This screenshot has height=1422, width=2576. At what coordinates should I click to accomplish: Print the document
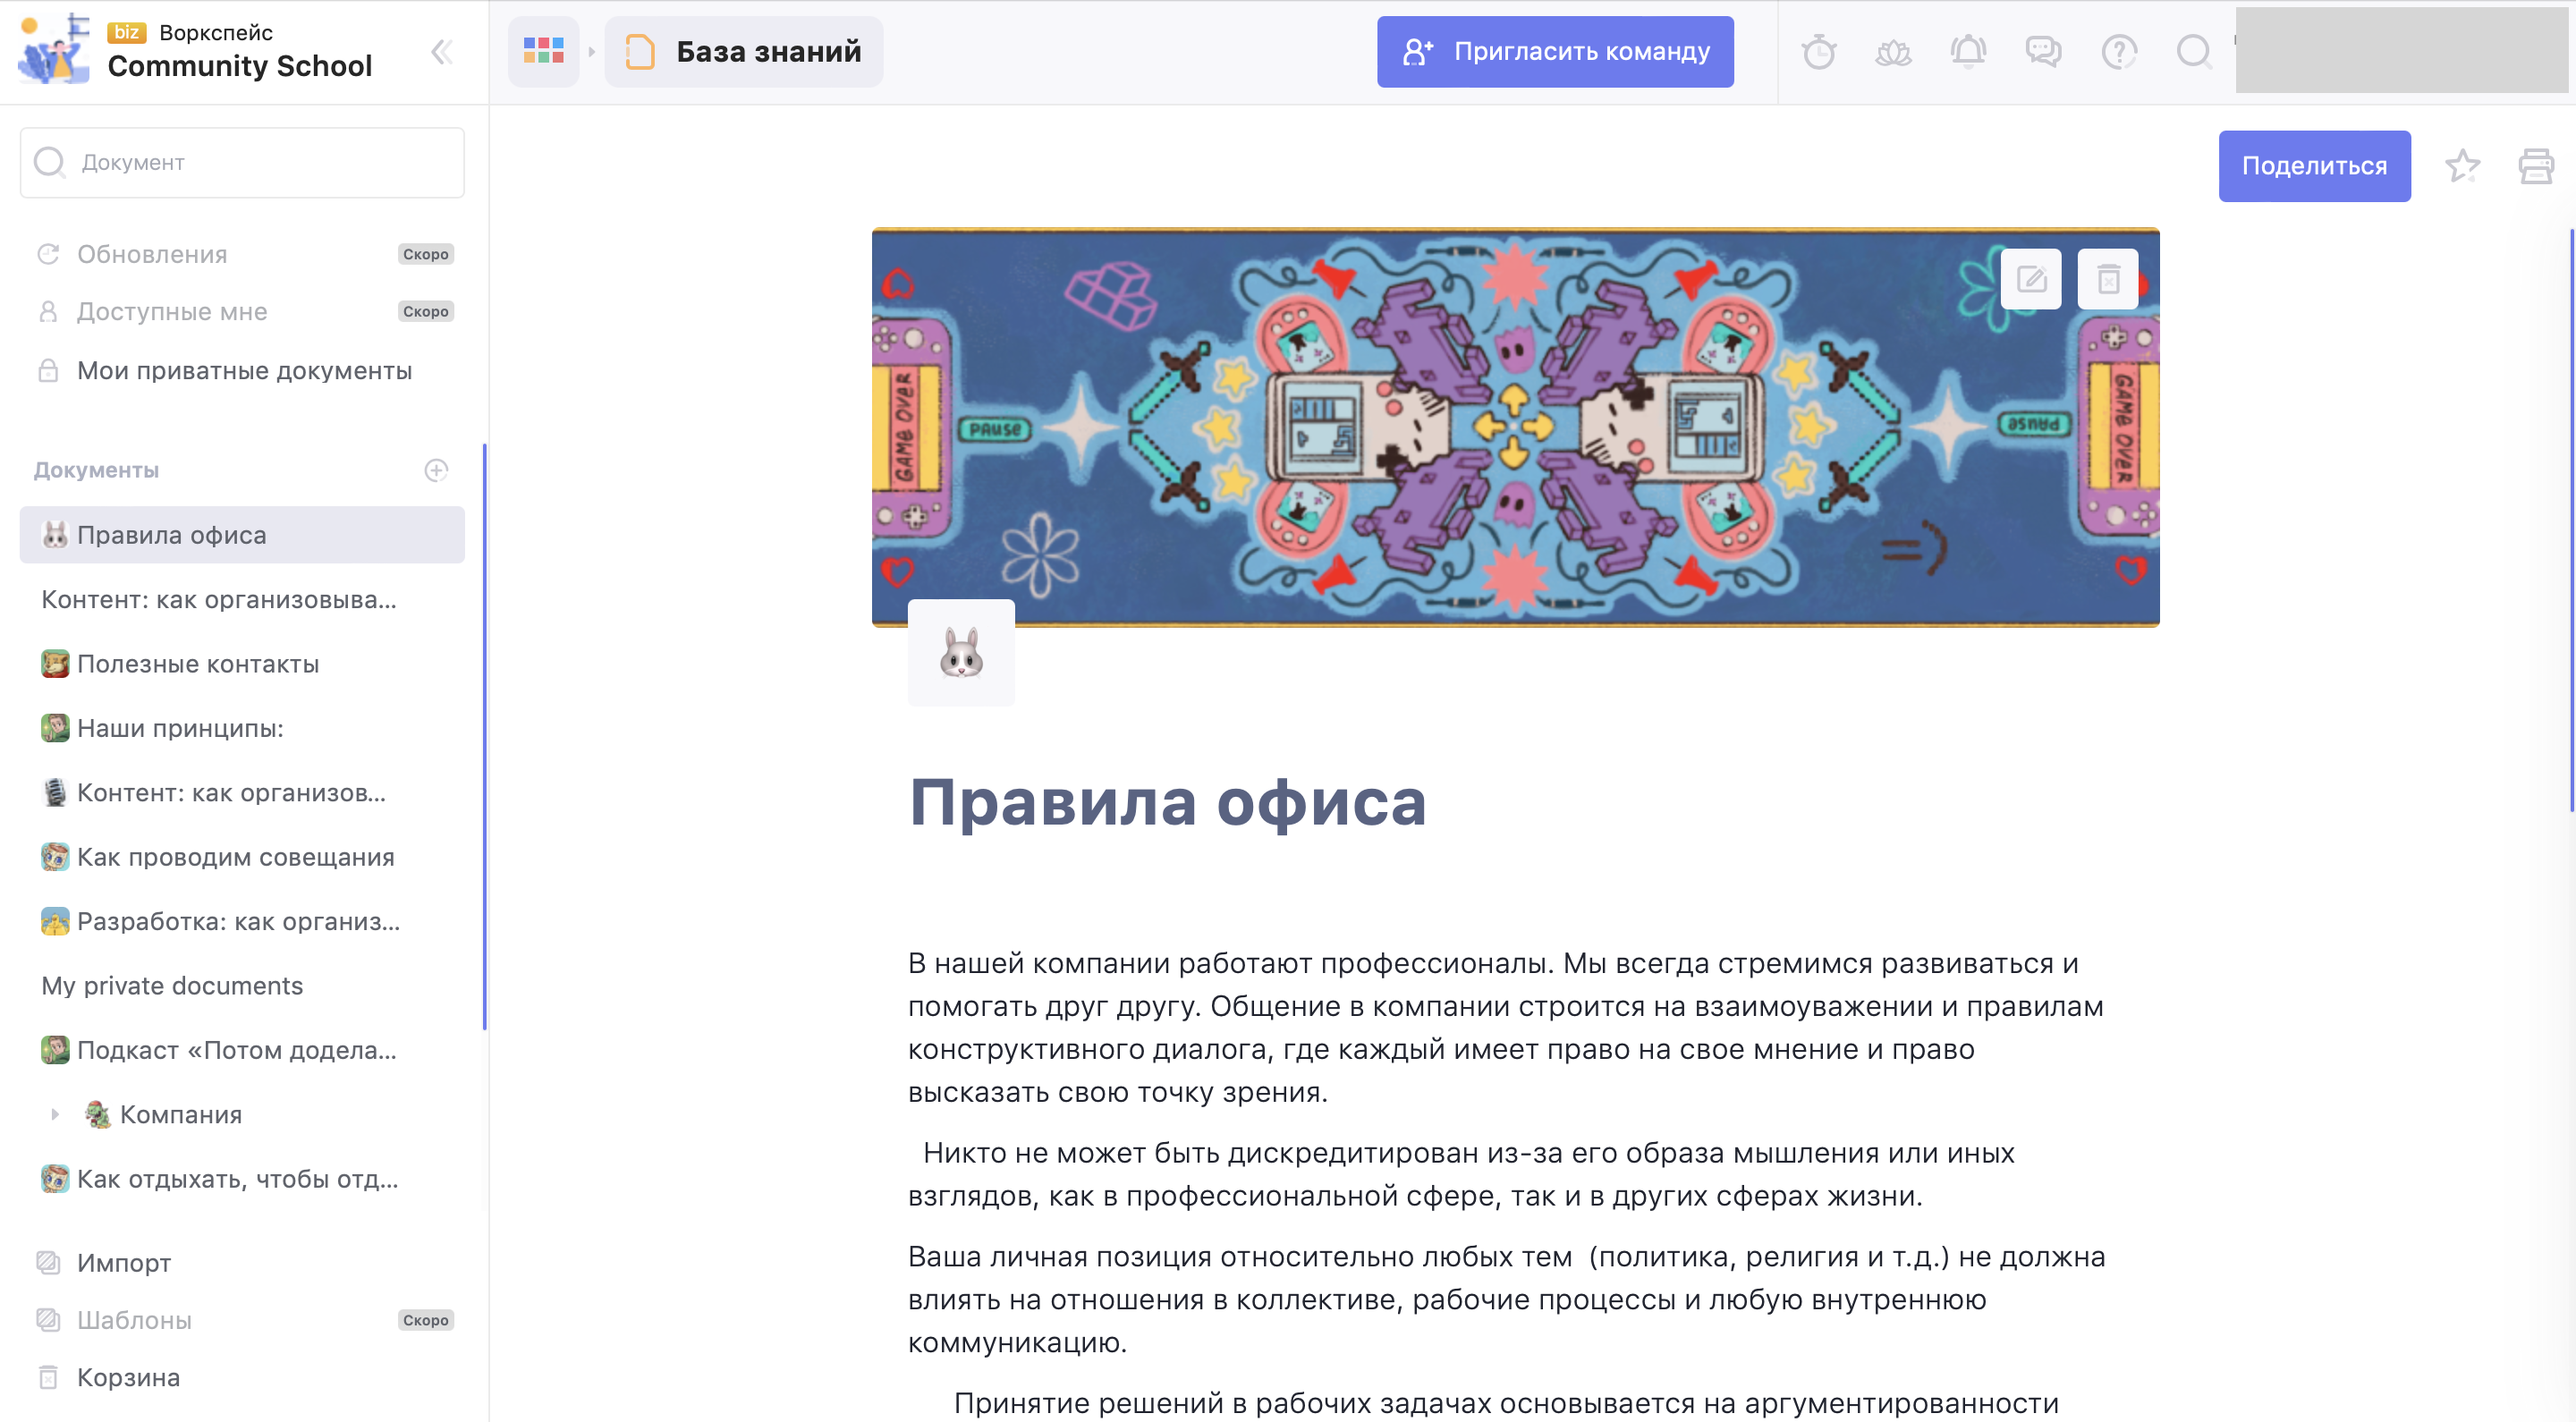(x=2536, y=166)
